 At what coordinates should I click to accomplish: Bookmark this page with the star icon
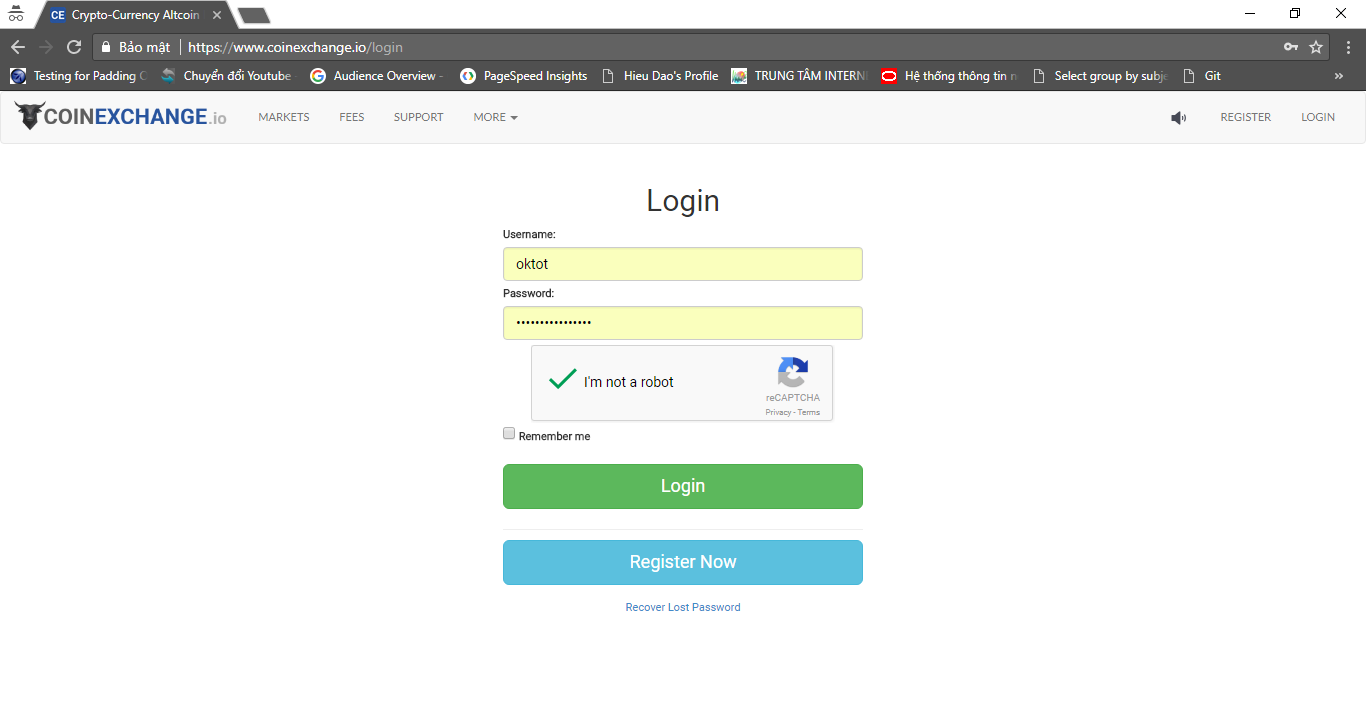1316,47
